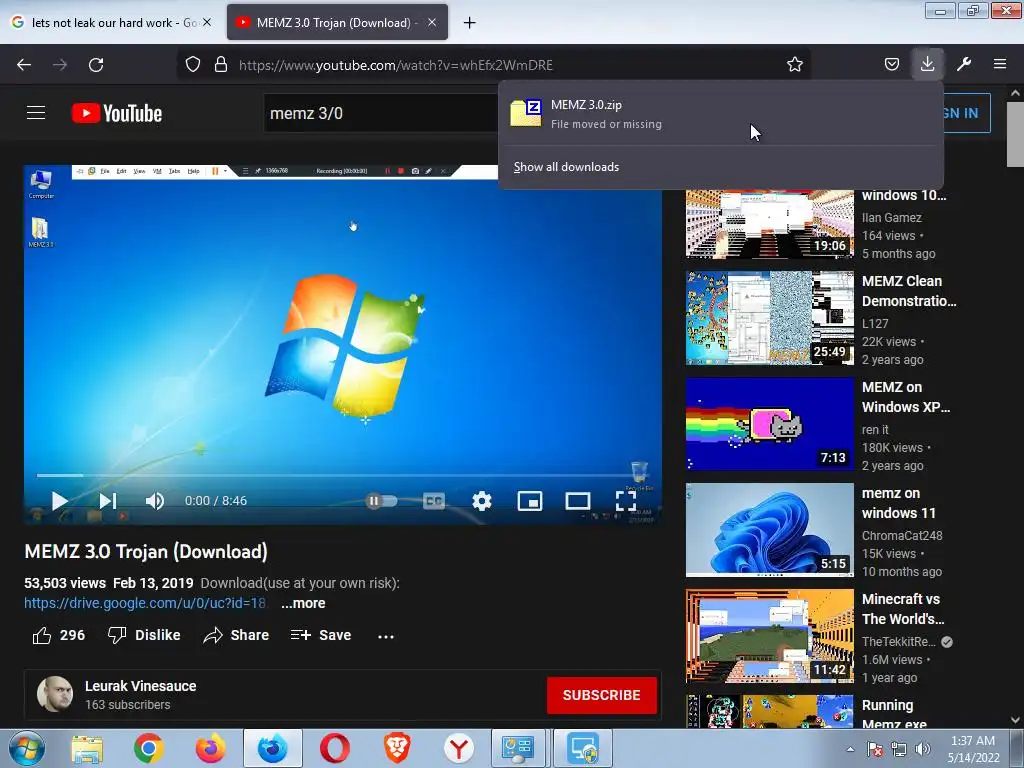This screenshot has height=768, width=1024.
Task: Open the MEMZ 3.0.zip download entry
Action: 721,114
